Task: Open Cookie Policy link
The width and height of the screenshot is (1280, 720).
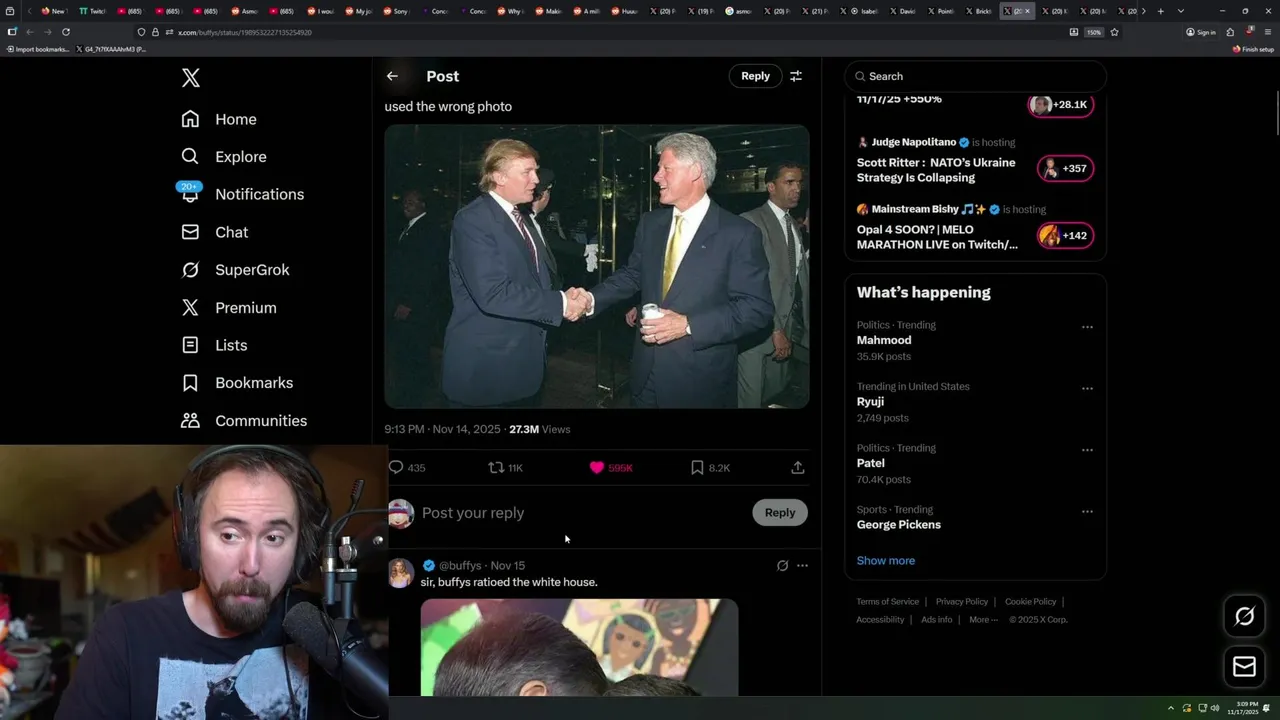Action: pos(1030,602)
